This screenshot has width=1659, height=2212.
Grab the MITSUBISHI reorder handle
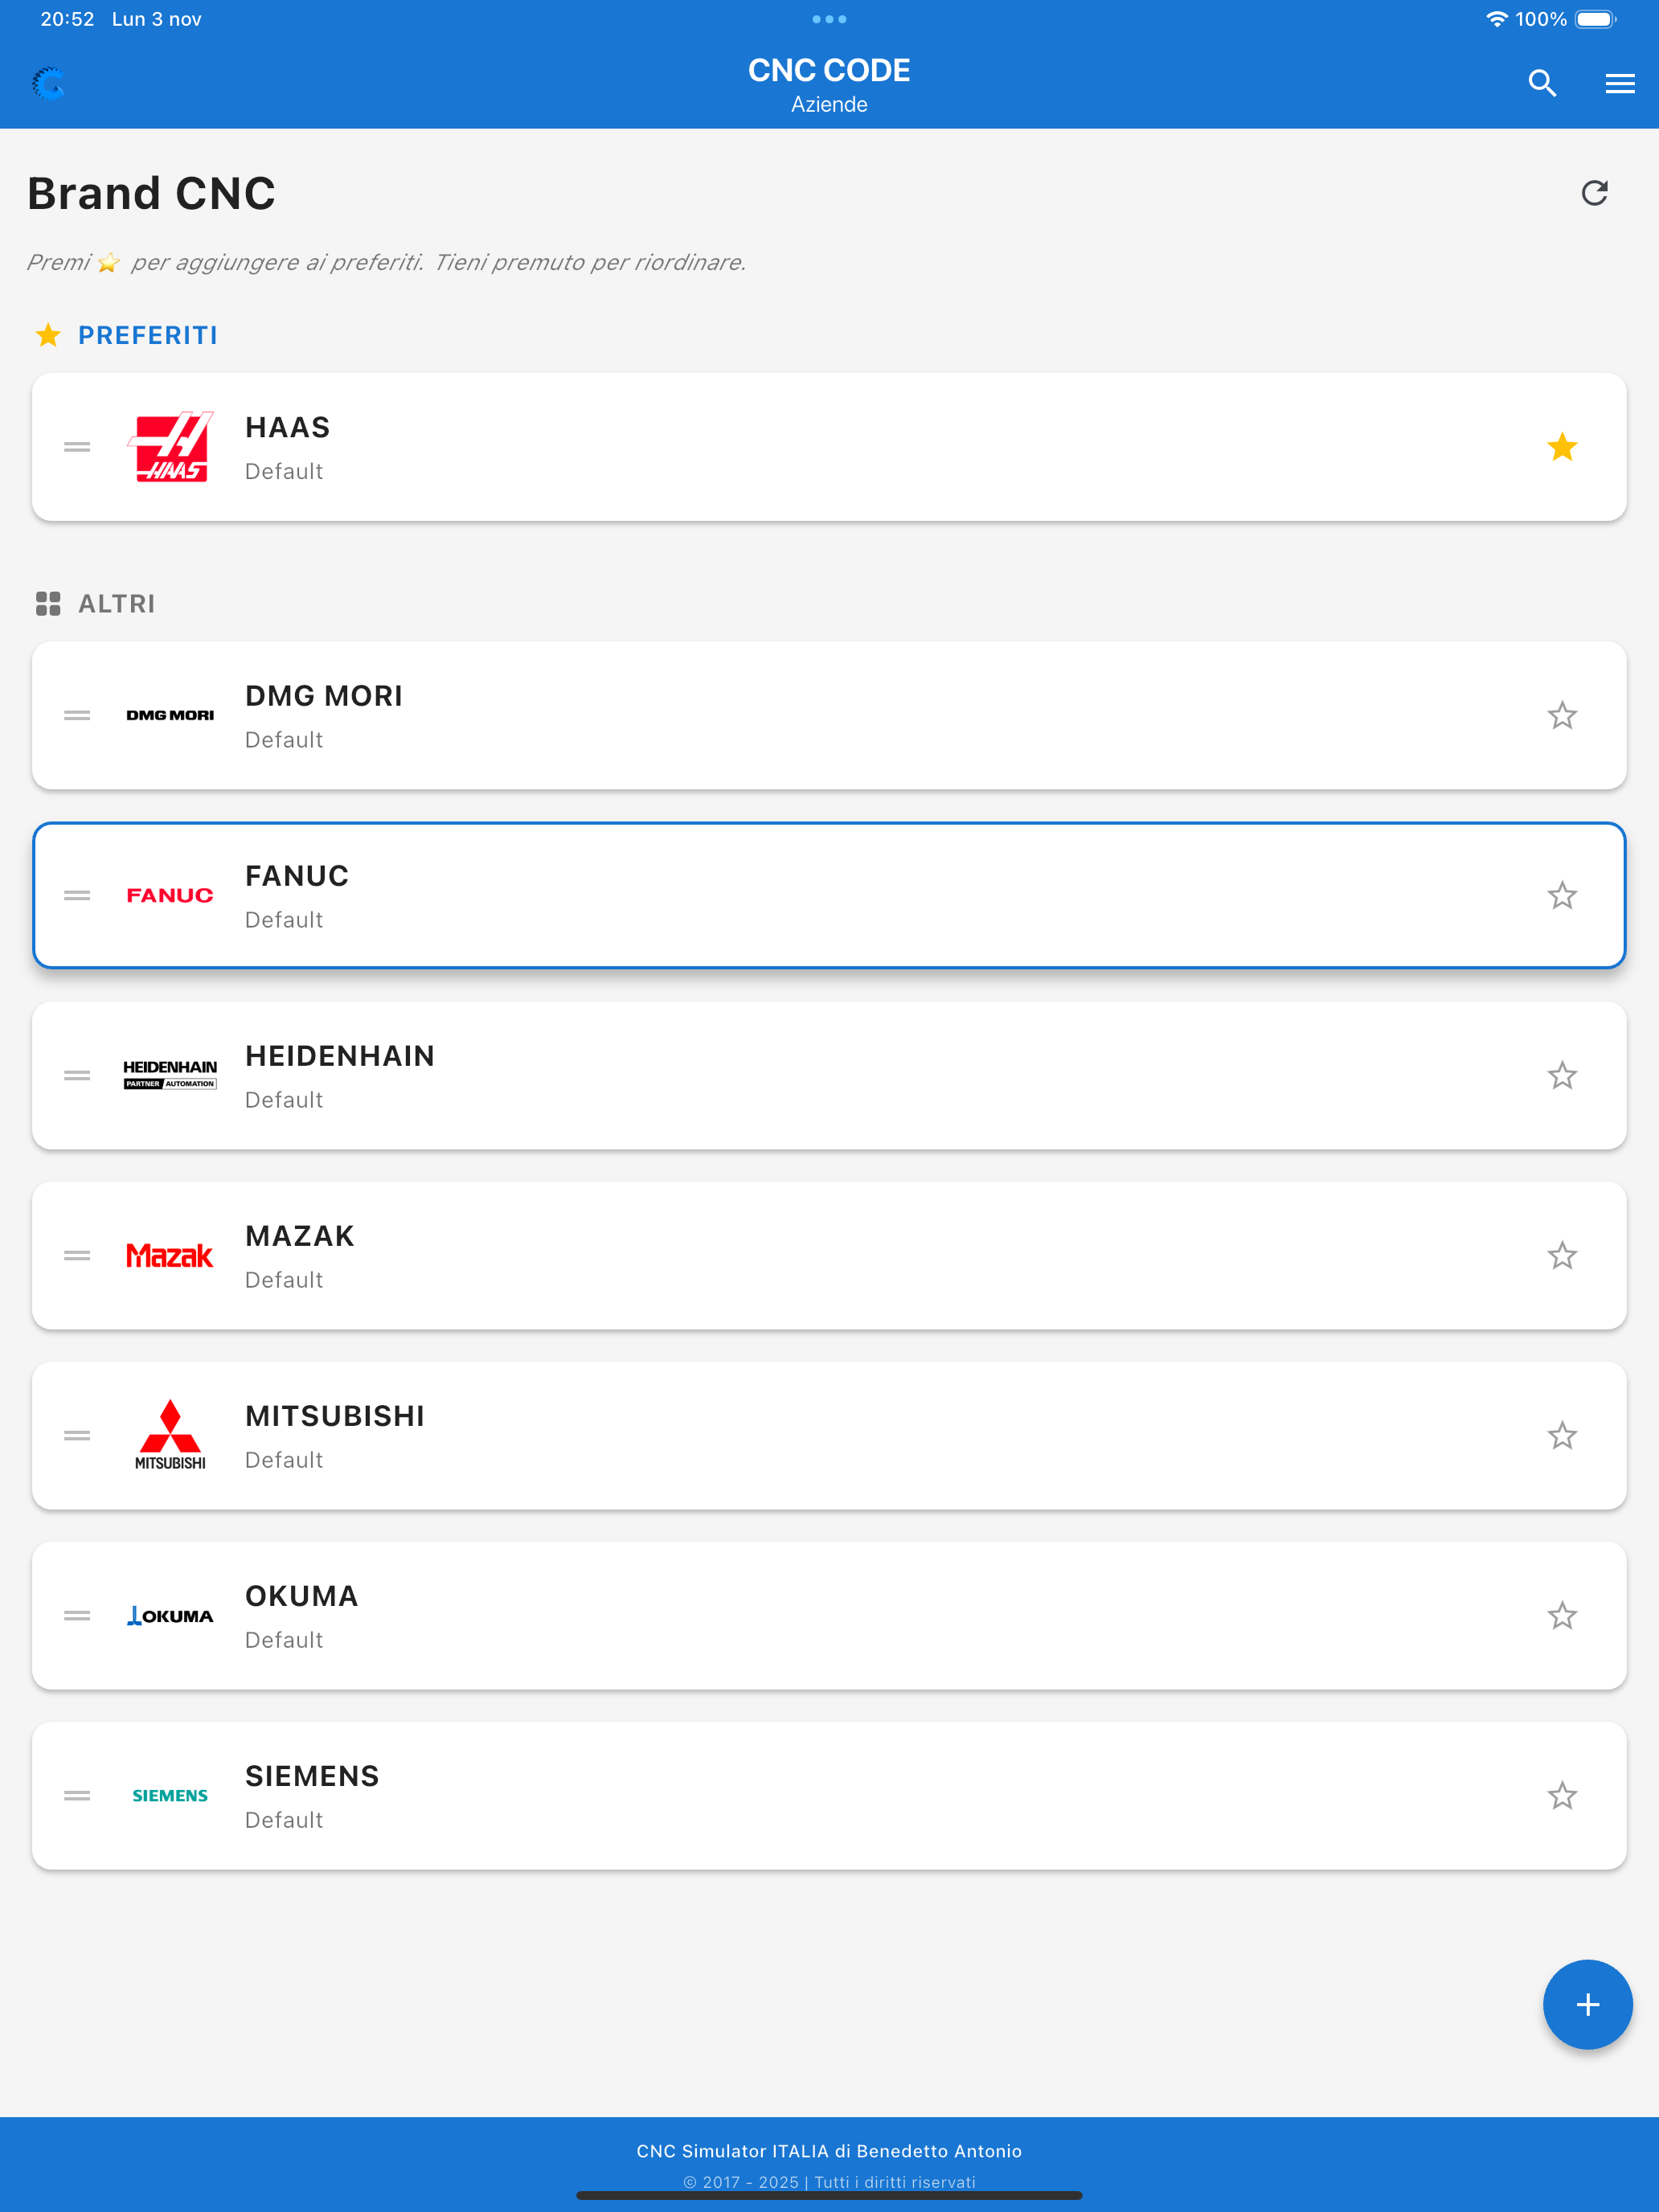click(77, 1435)
